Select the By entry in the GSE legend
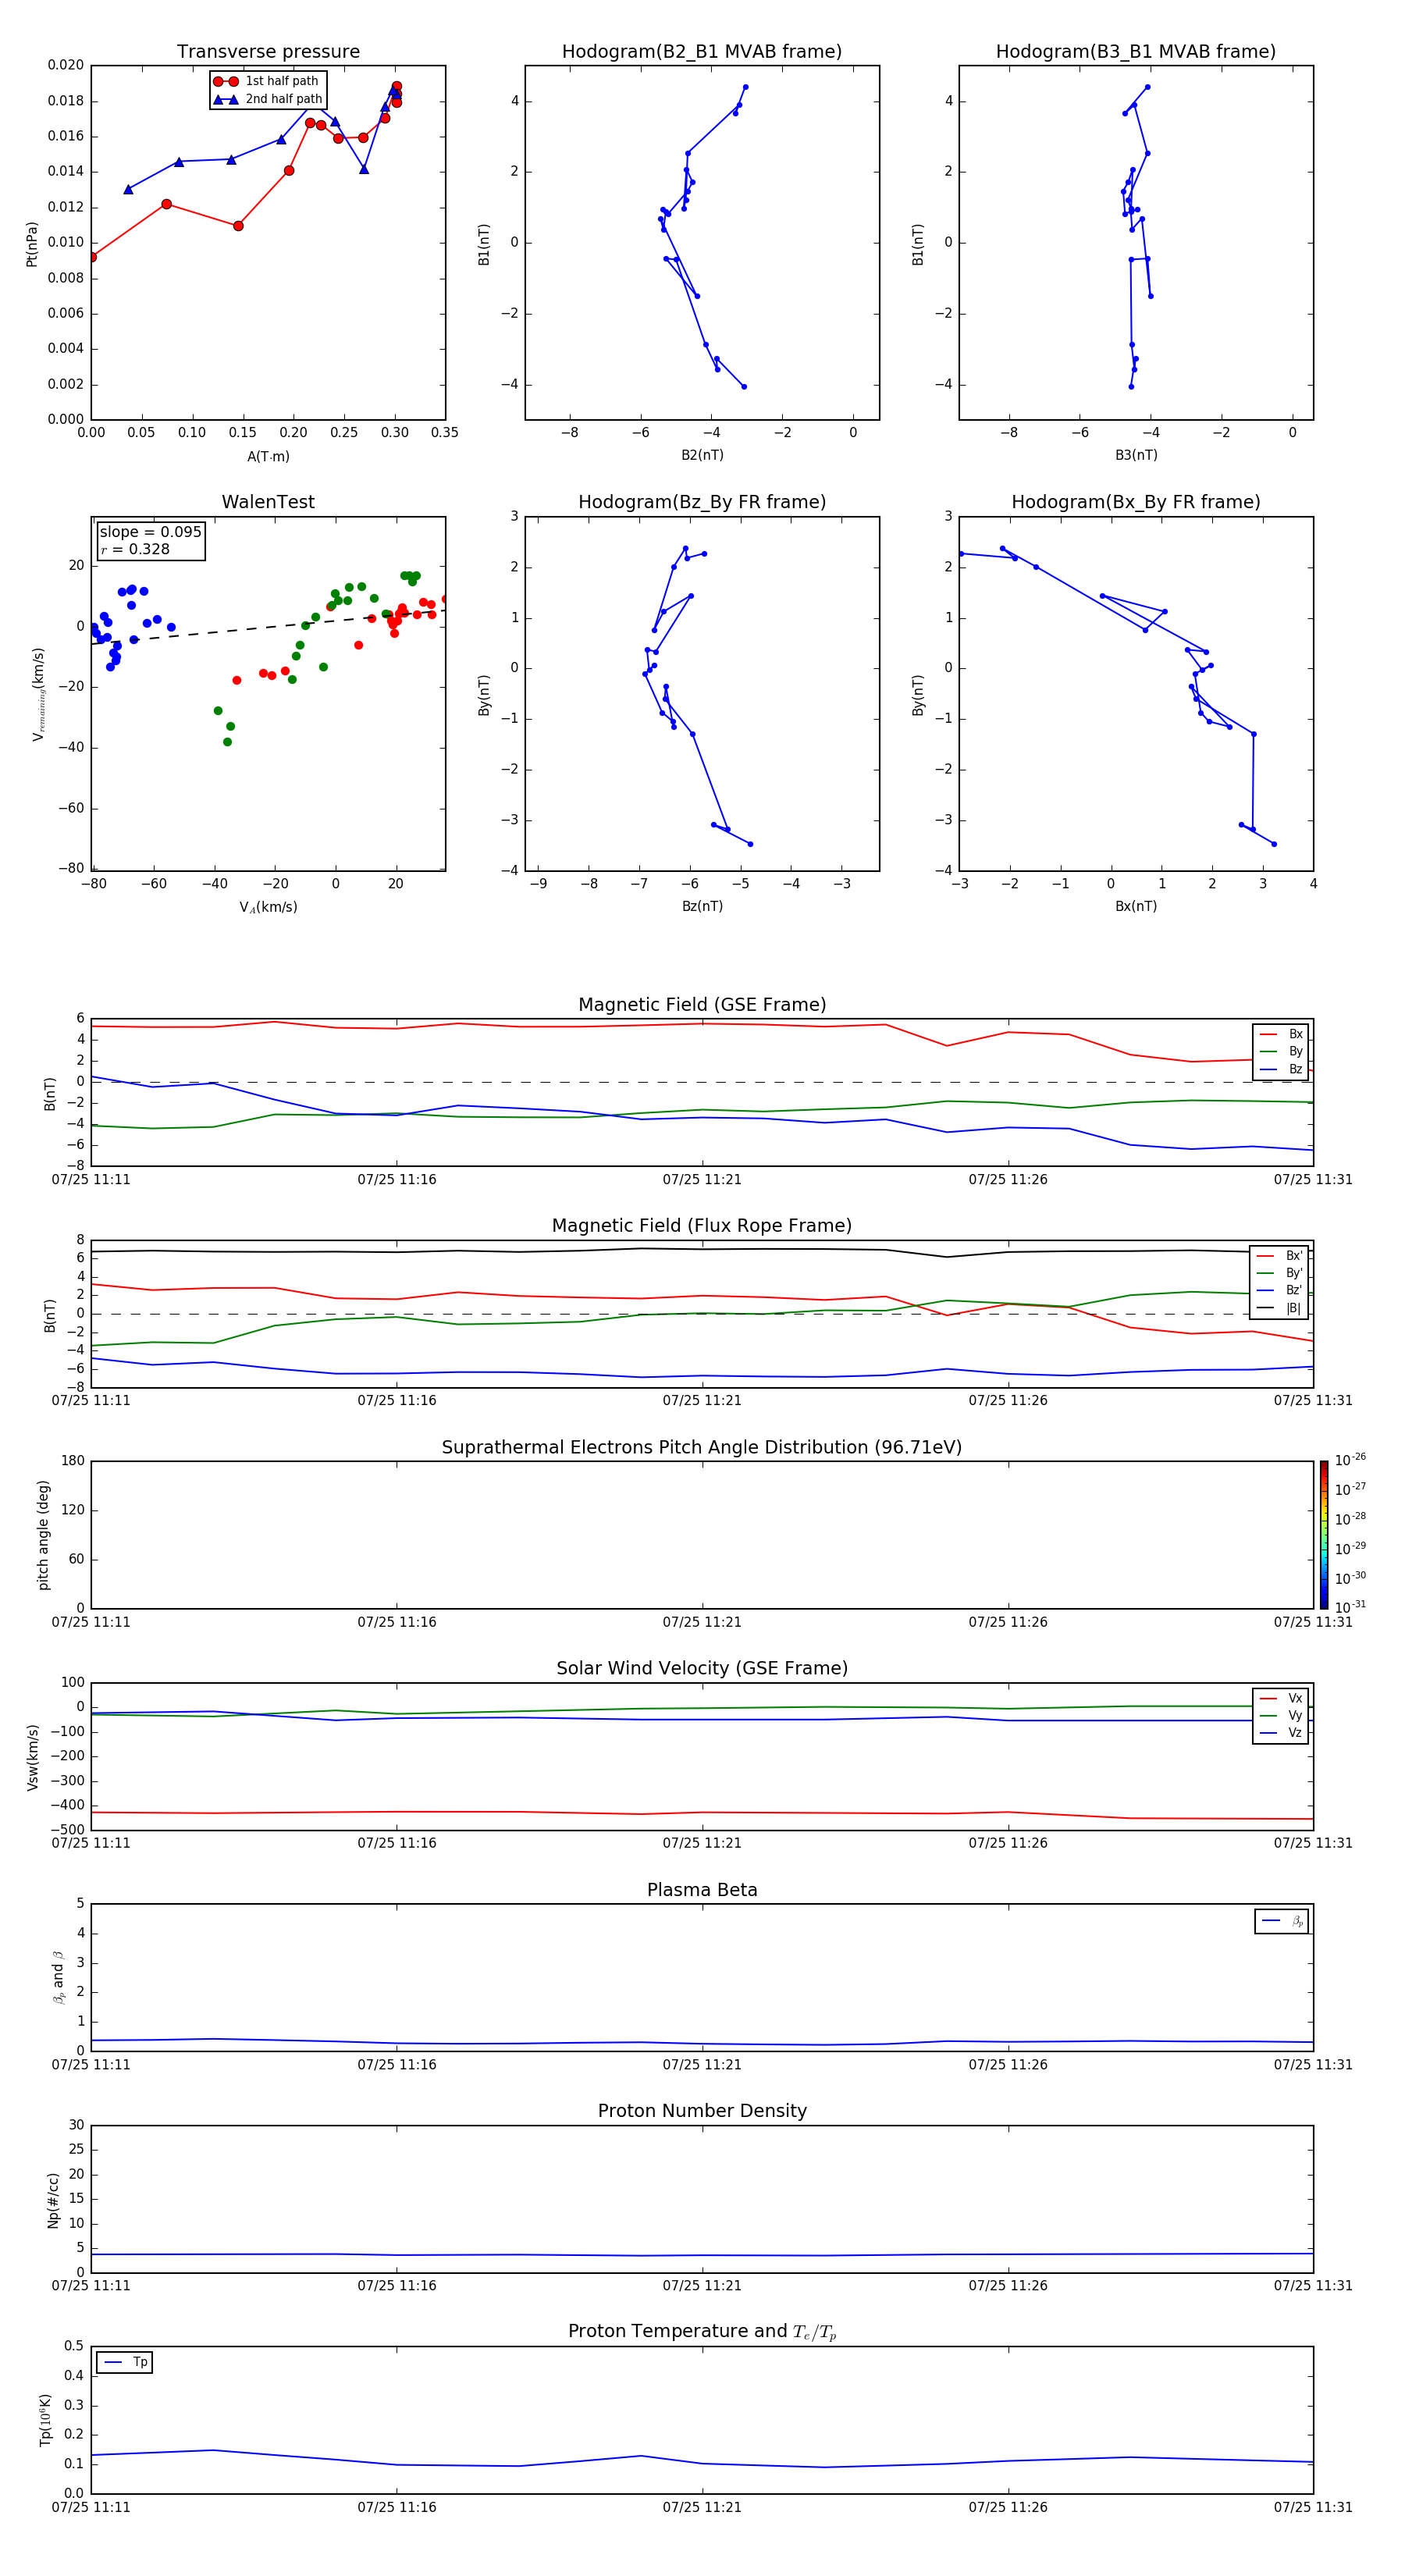 1281,1052
